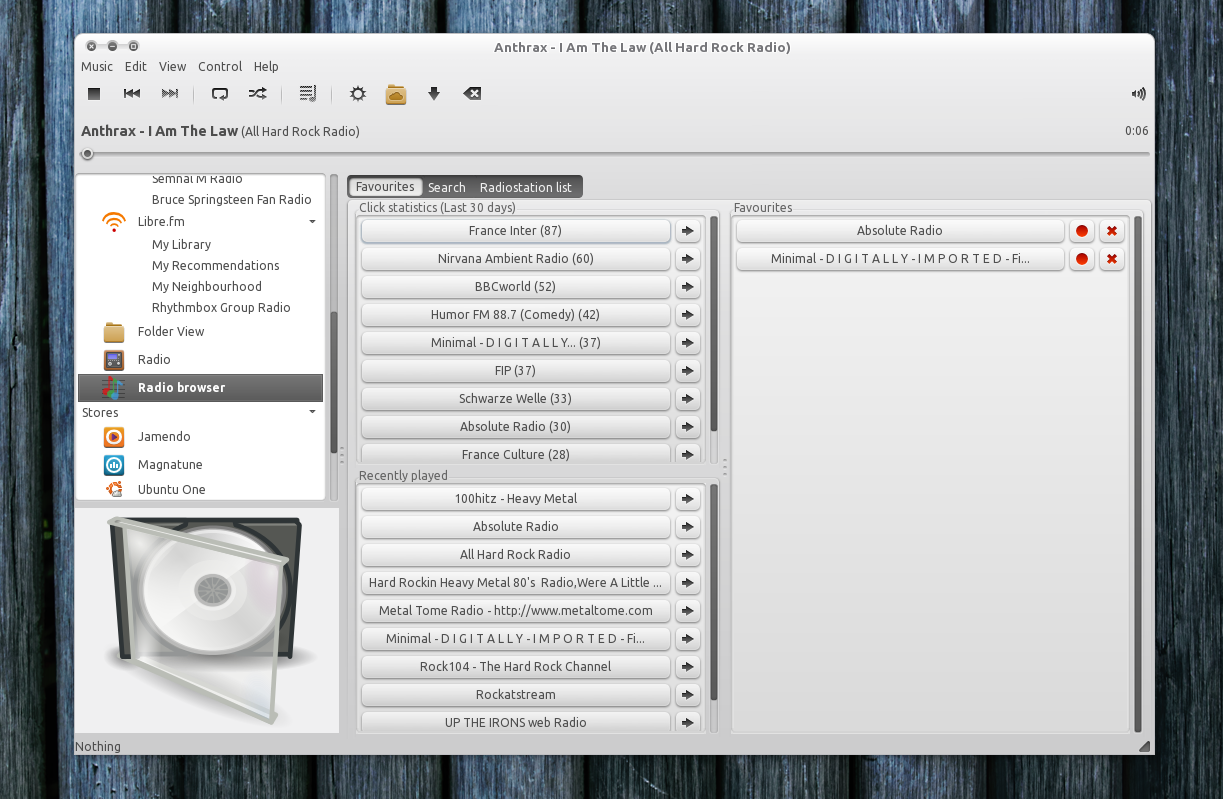The width and height of the screenshot is (1223, 799).
Task: Switch to the Search tab
Action: [447, 187]
